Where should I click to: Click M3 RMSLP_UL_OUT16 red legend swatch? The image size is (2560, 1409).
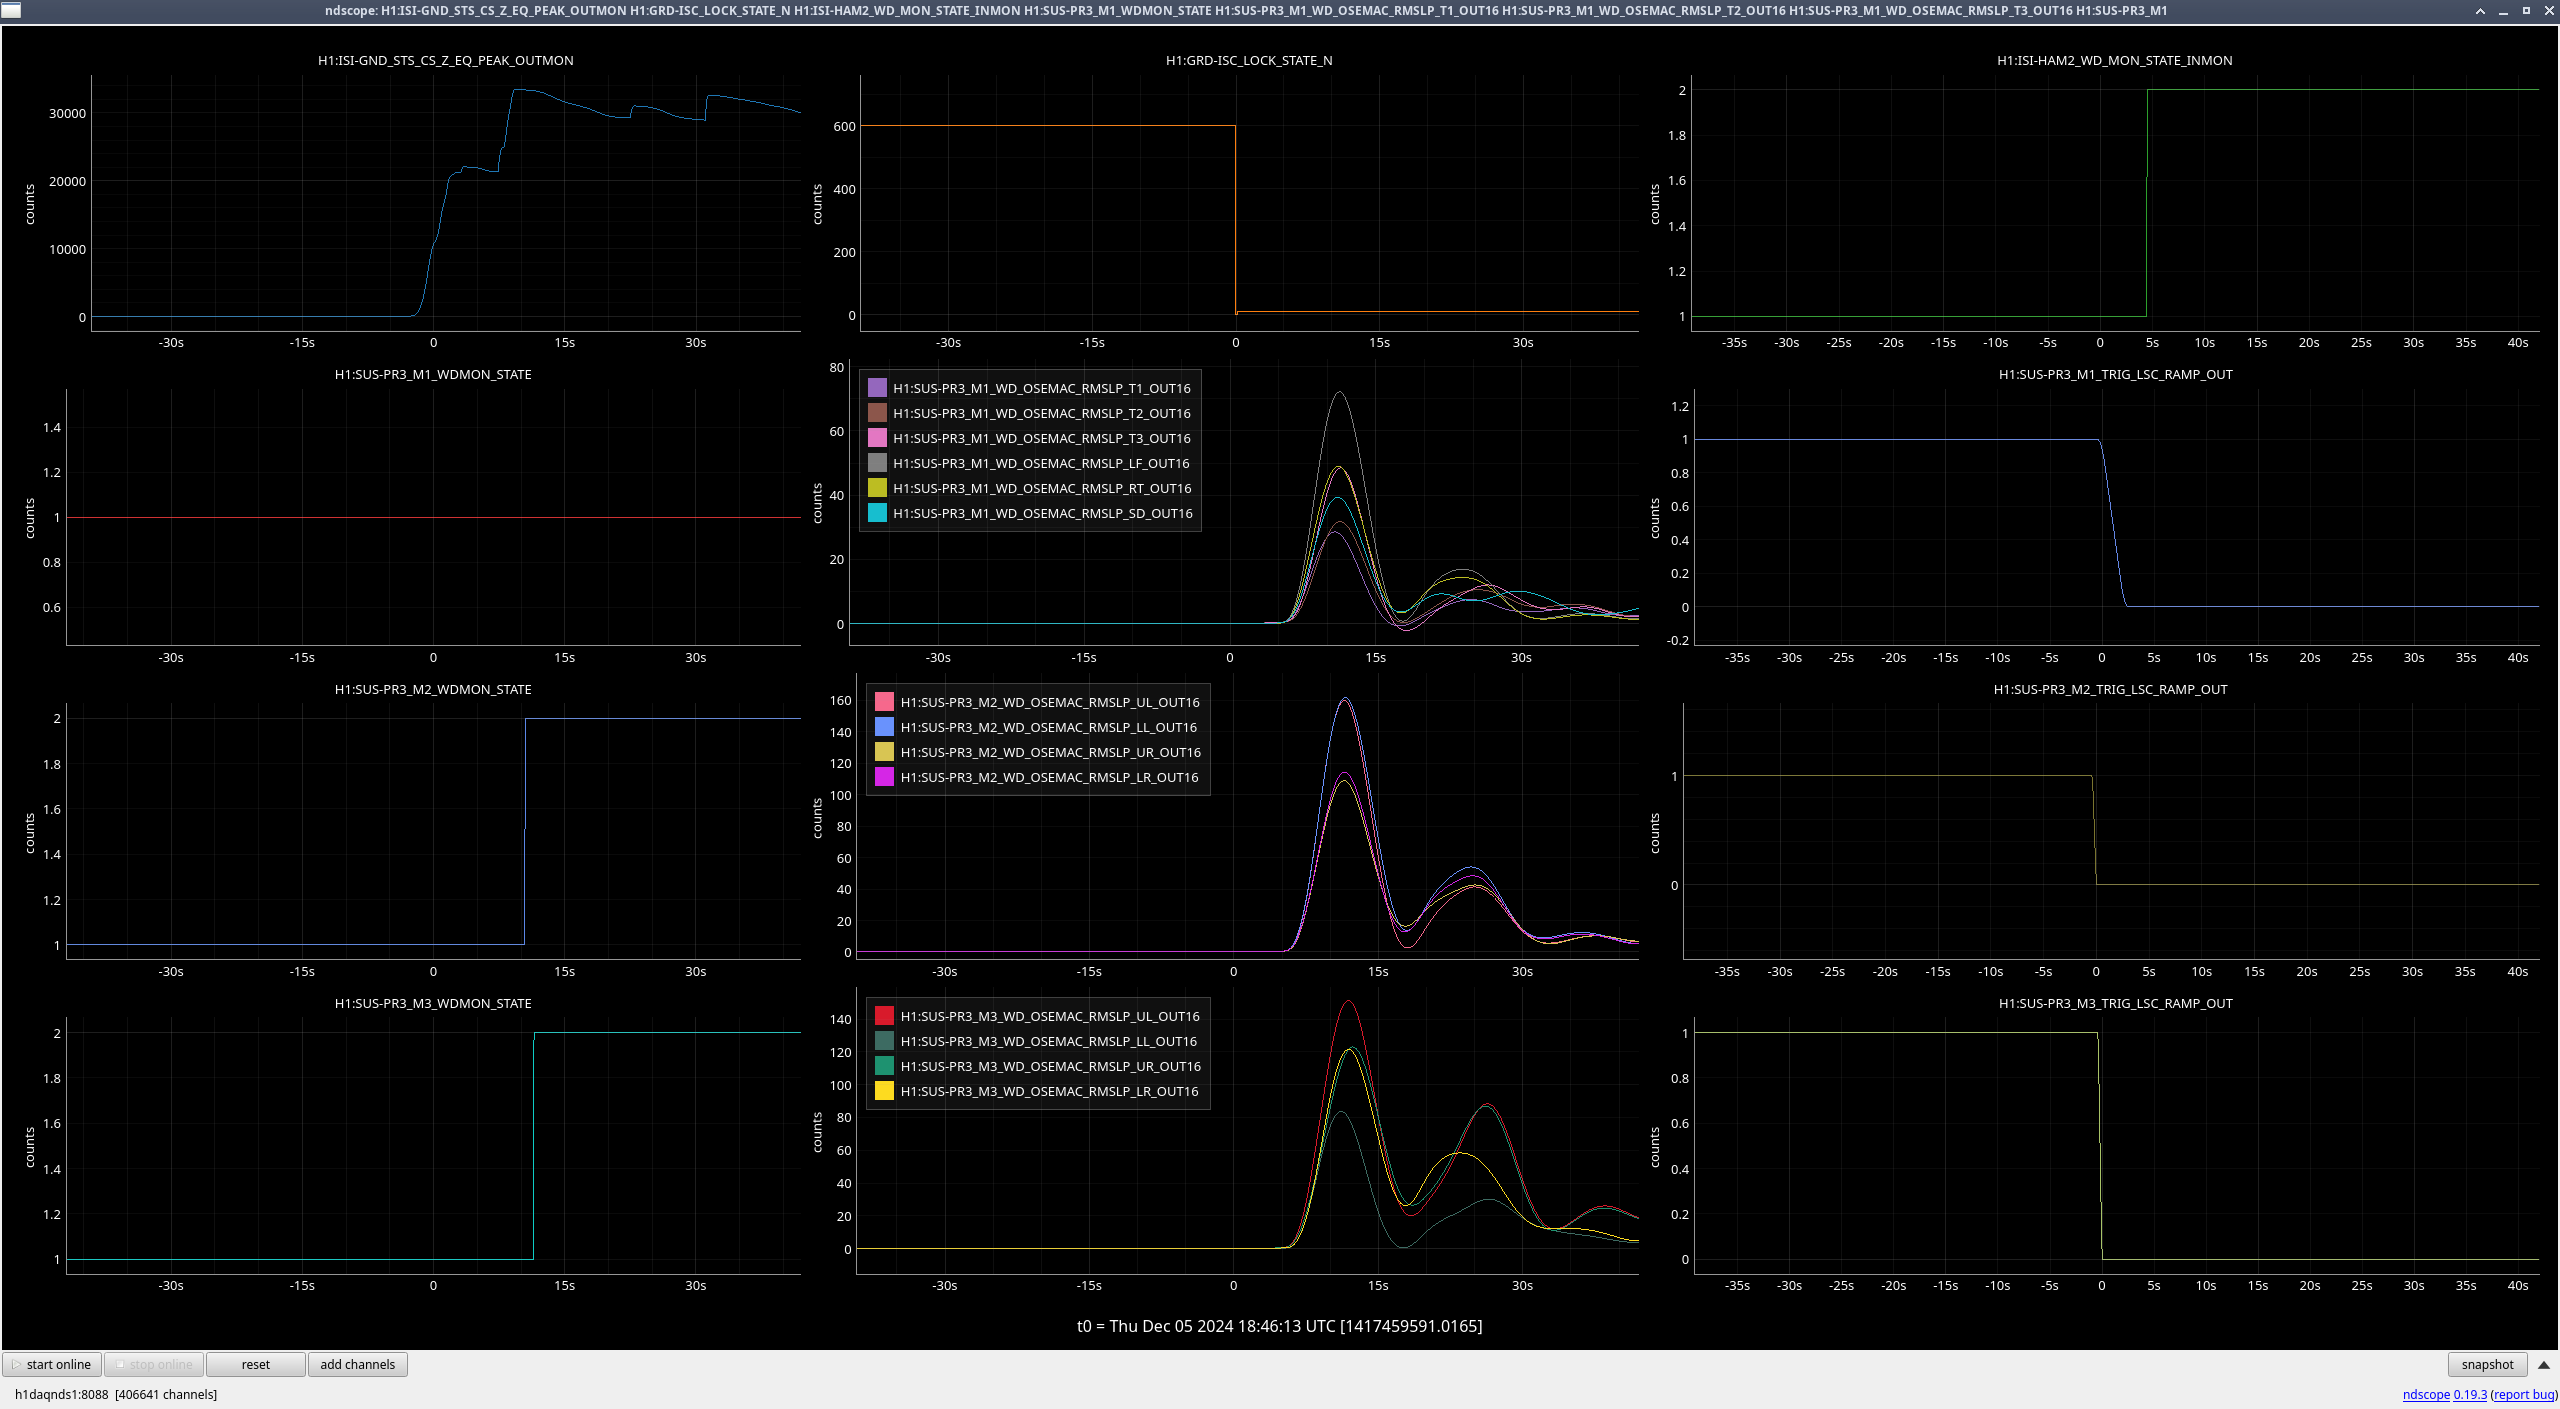[x=884, y=1016]
